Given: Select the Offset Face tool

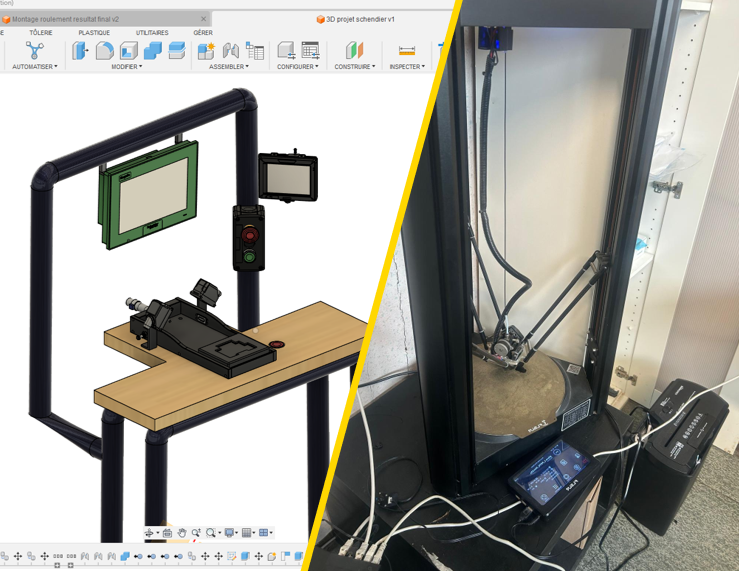Looking at the screenshot, I should pos(177,50).
